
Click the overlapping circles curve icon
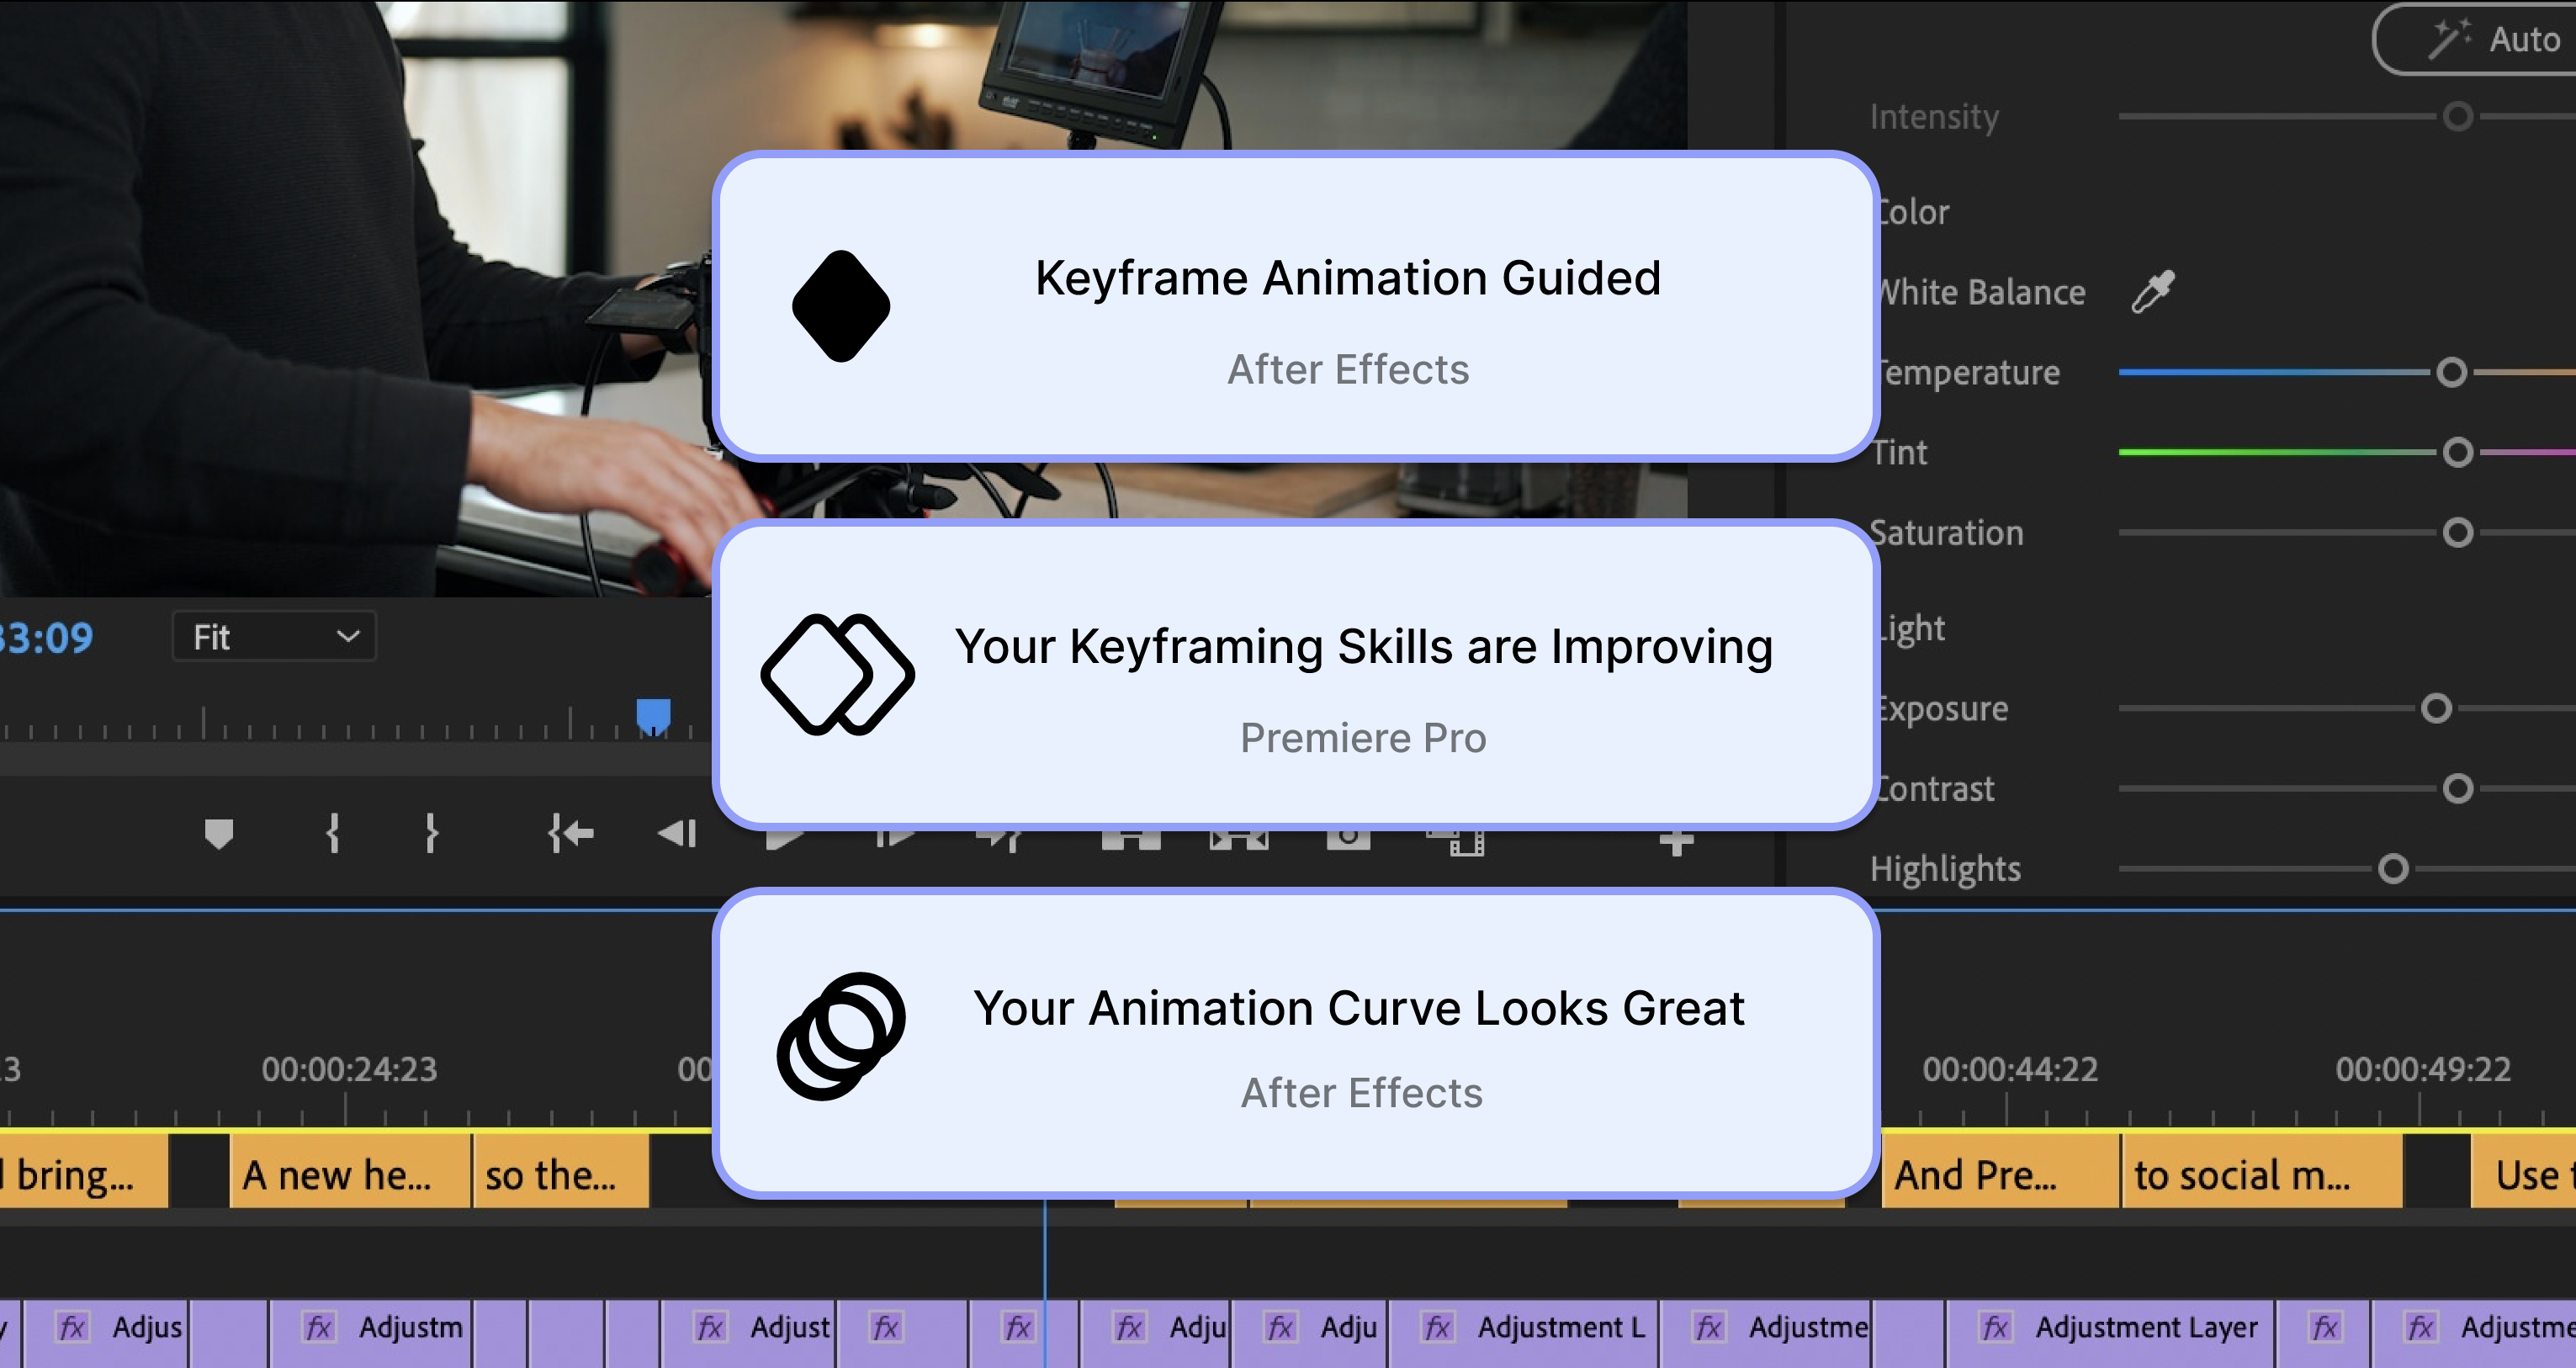pos(841,1036)
